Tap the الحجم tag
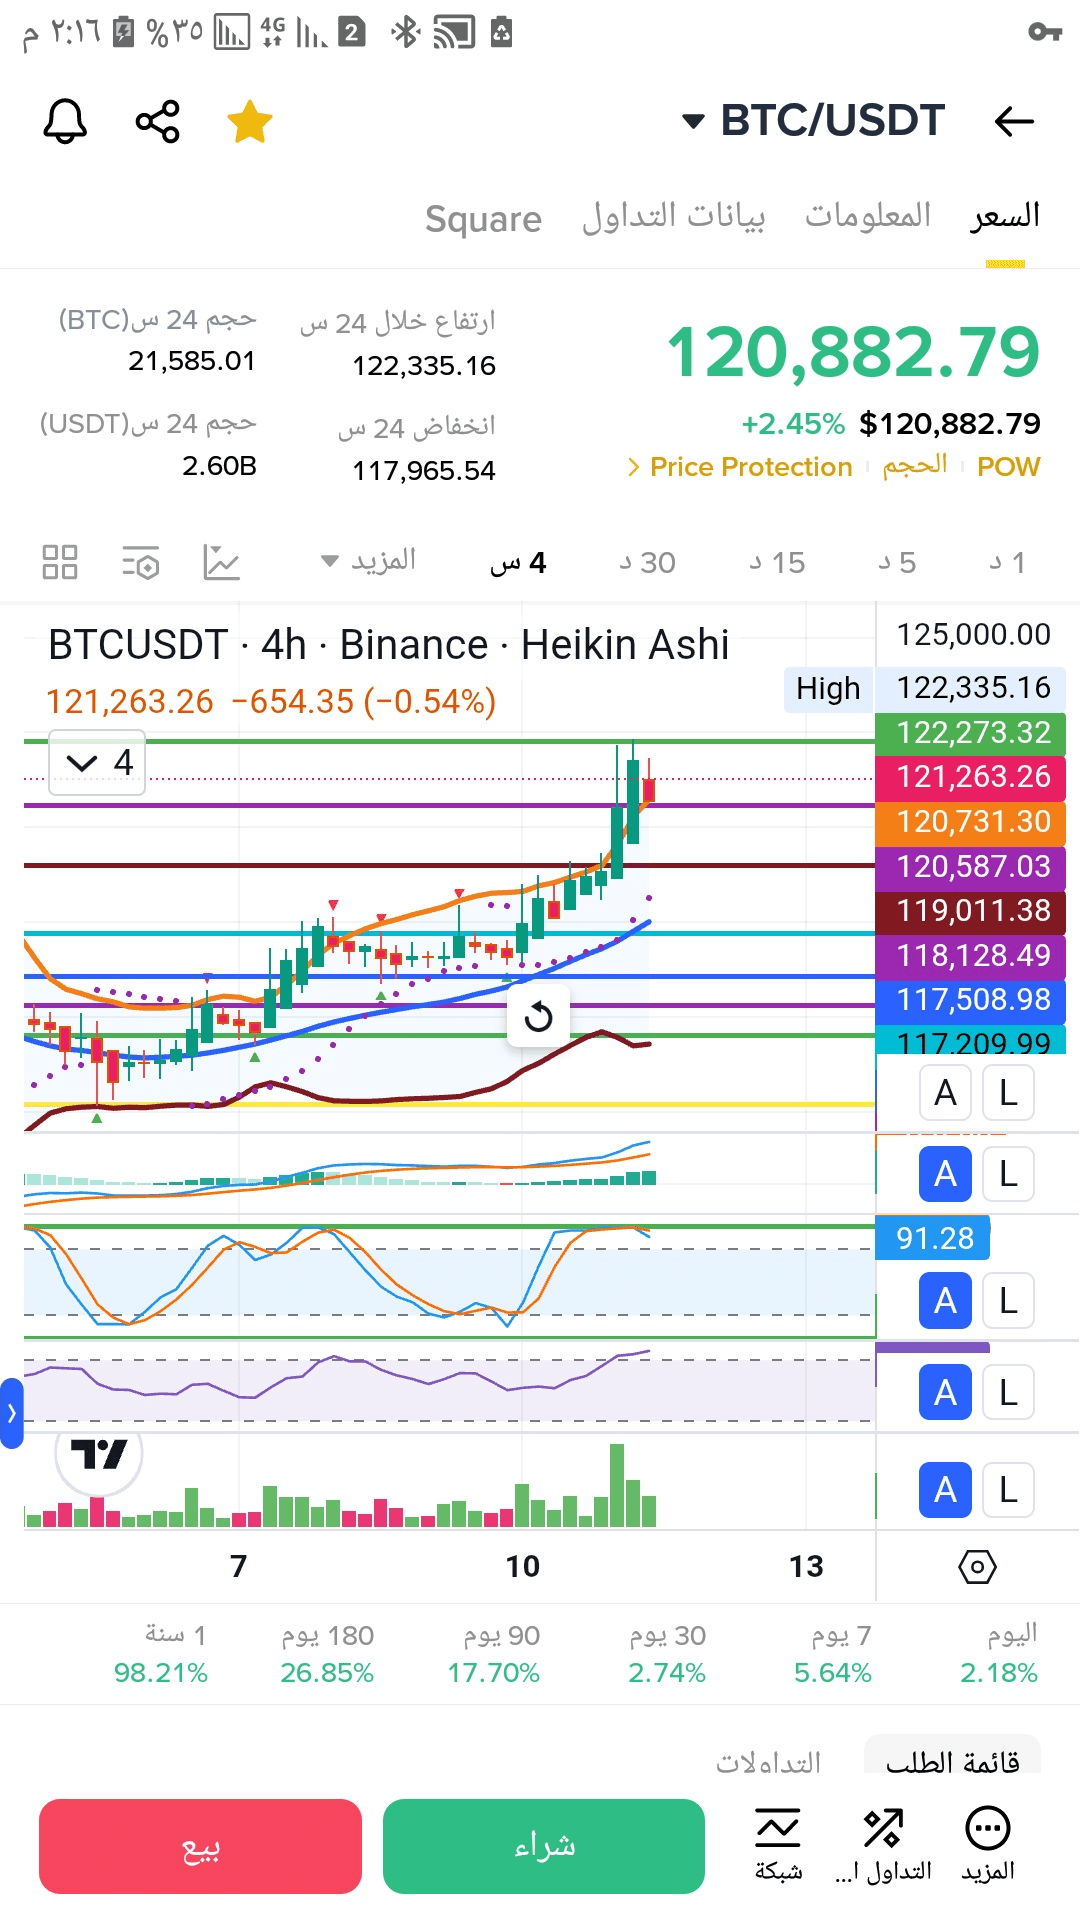This screenshot has height=1920, width=1080. (915, 466)
